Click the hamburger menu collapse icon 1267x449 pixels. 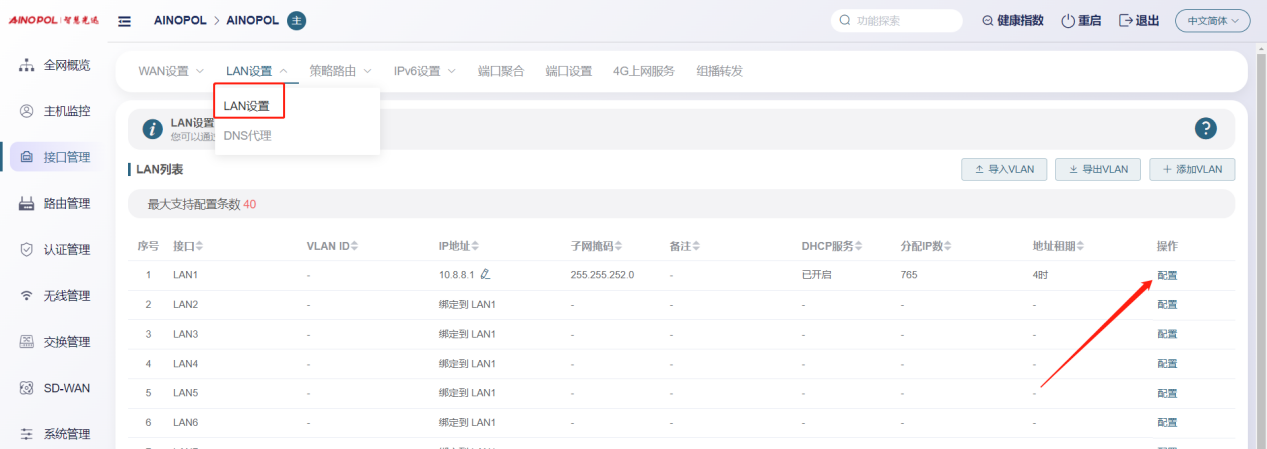click(124, 21)
